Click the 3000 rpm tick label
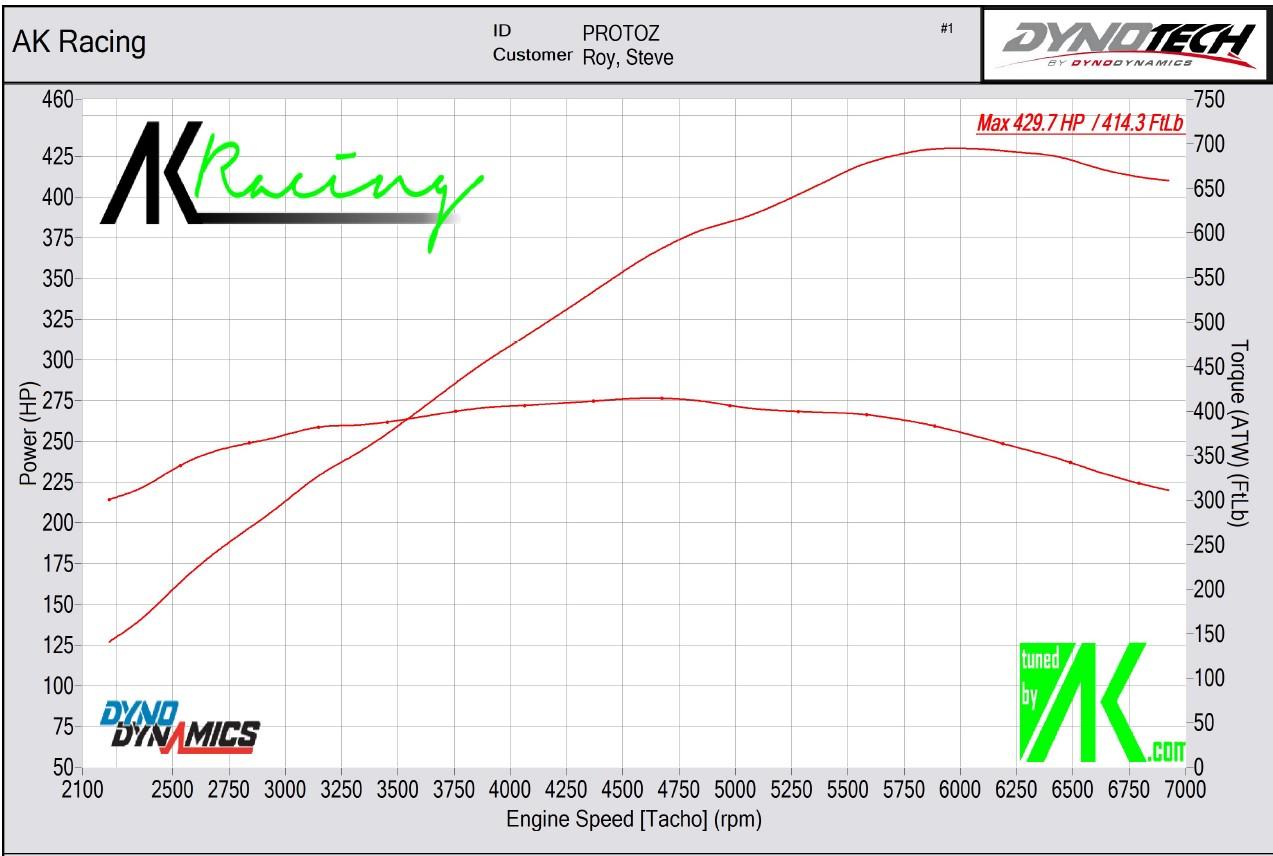Screen dimensions: 1273x856 [285, 789]
